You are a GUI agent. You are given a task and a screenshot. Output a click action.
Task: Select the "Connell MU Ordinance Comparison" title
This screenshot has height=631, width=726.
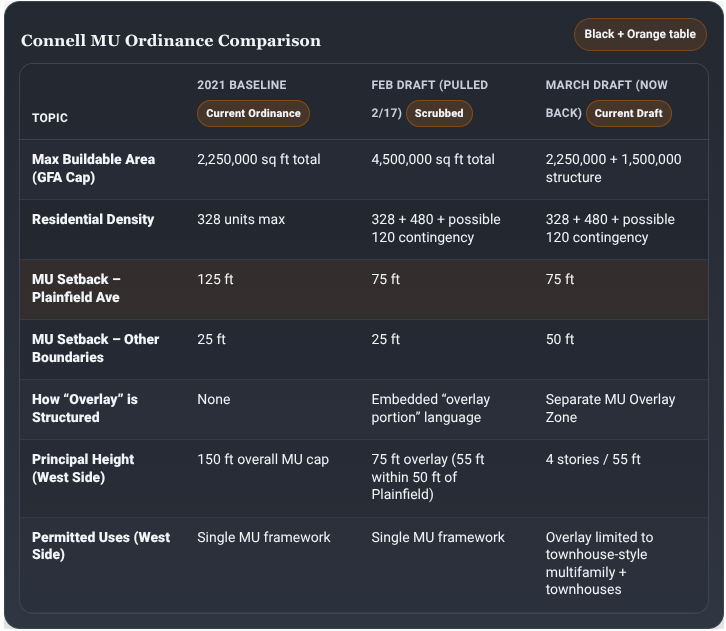[x=171, y=41]
